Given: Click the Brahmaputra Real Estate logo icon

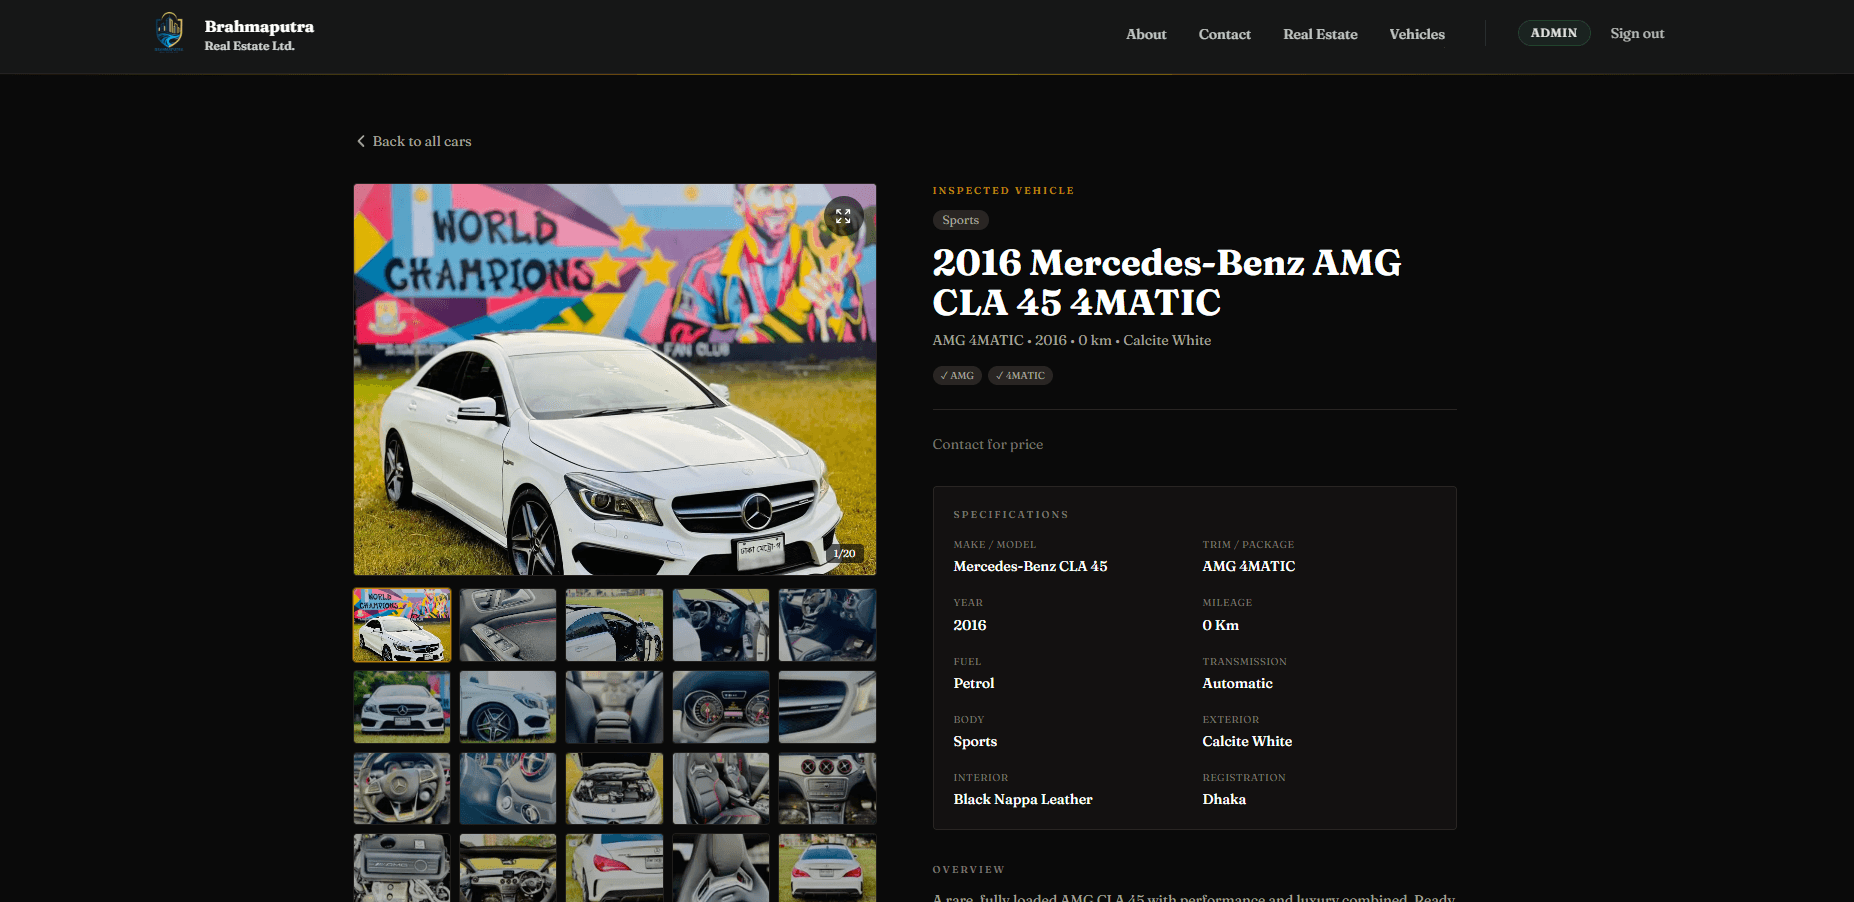Looking at the screenshot, I should click(x=169, y=32).
